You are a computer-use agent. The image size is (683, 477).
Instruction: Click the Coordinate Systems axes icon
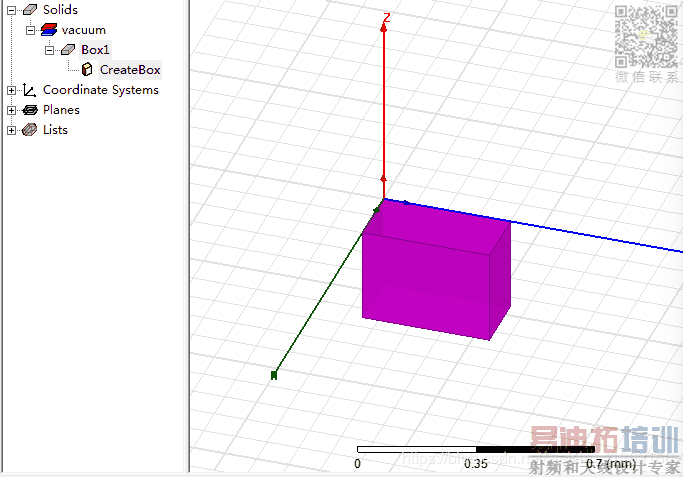tap(30, 90)
